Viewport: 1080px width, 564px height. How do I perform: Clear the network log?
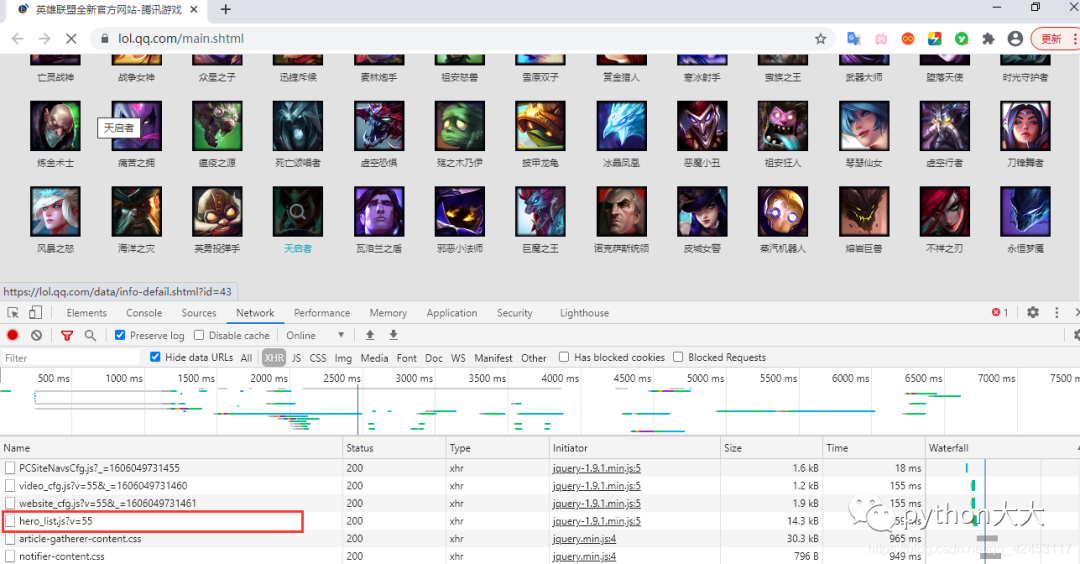37,335
